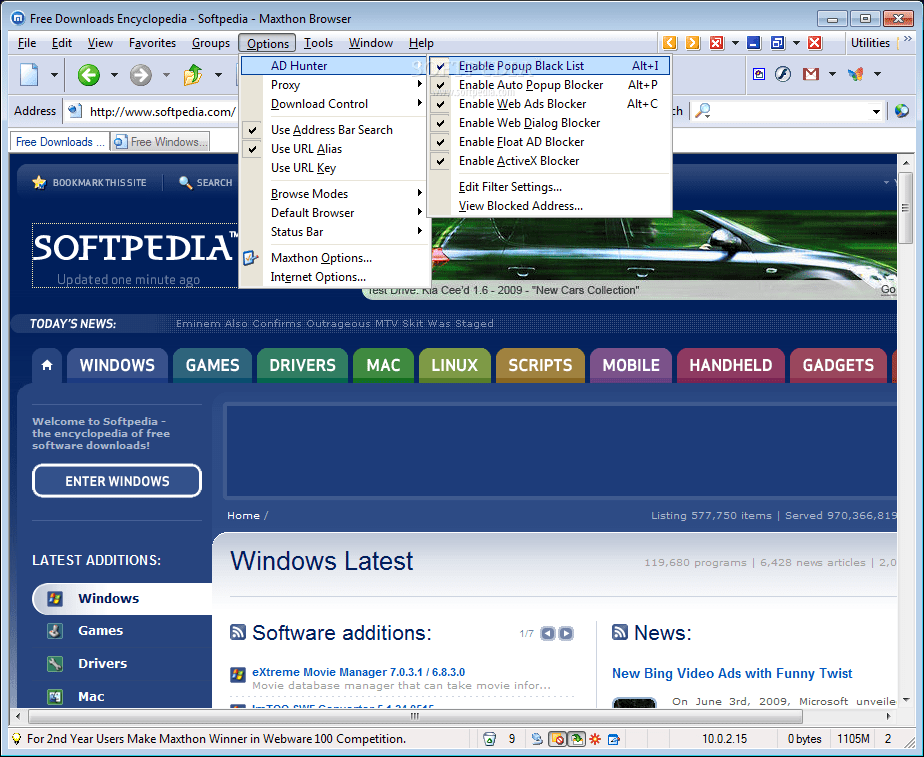Click Software additions RSS feed icon
The height and width of the screenshot is (757, 924).
237,632
